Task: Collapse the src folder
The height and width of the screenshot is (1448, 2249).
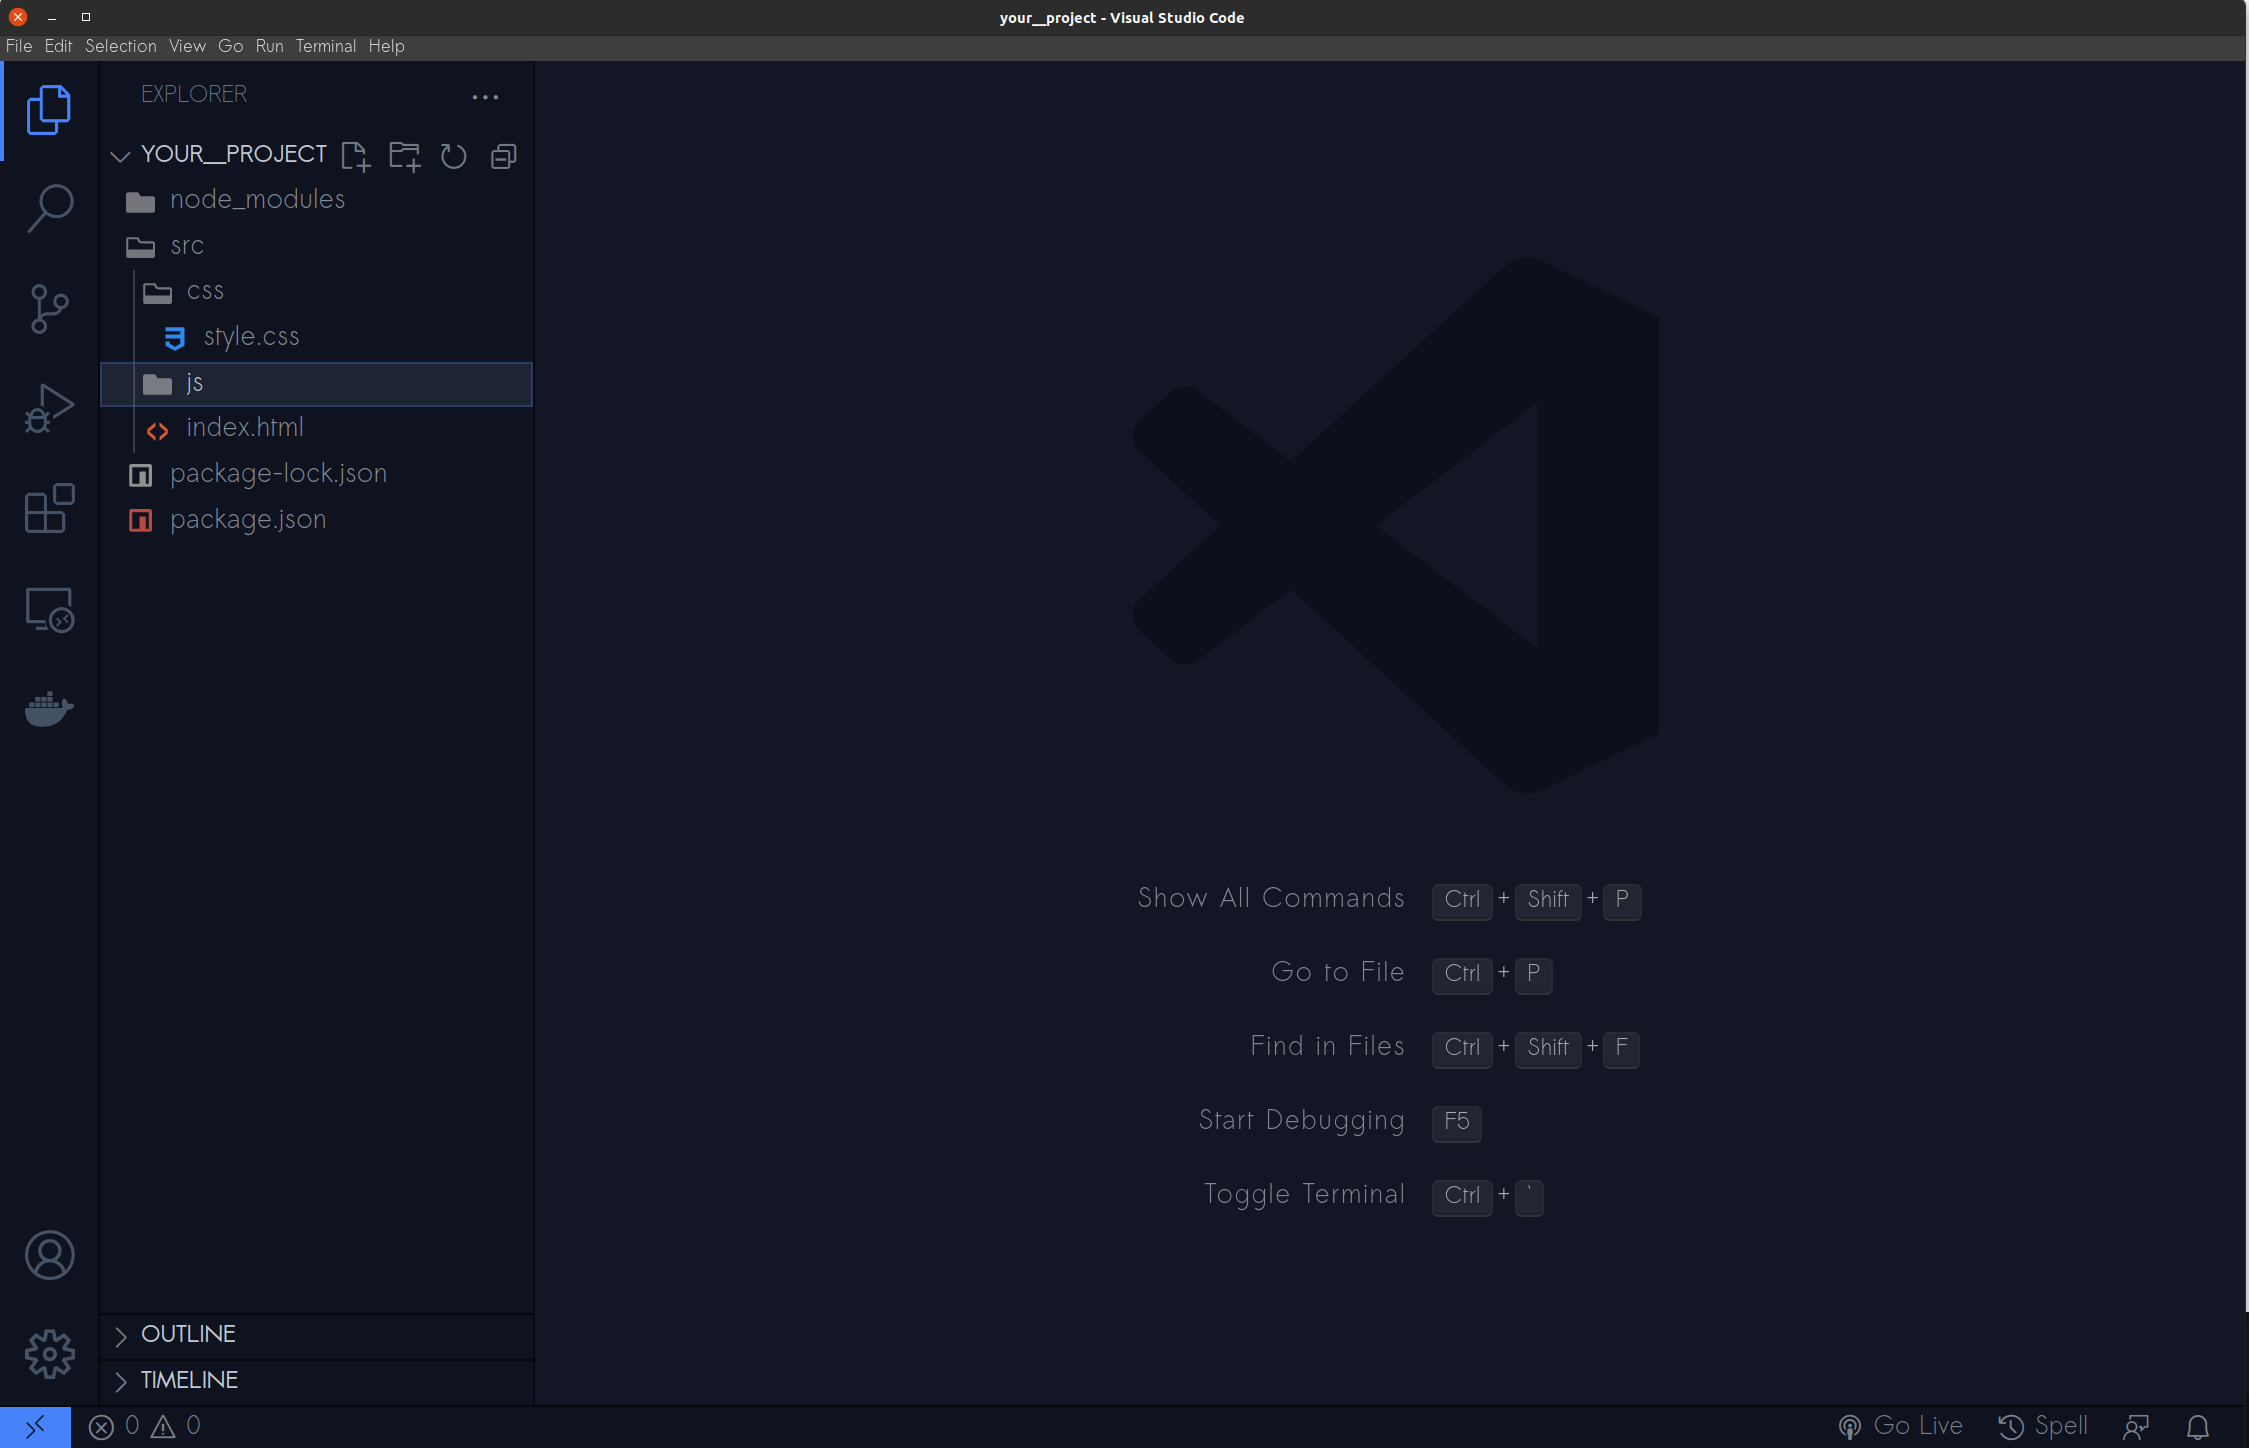Action: pyautogui.click(x=317, y=246)
